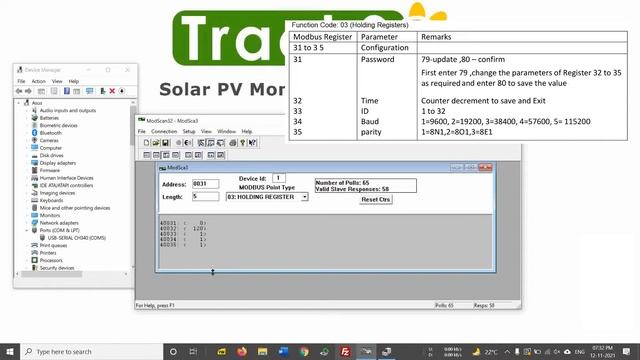The image size is (640, 360).
Task: Open Task View from the taskbar
Action: click(x=193, y=351)
